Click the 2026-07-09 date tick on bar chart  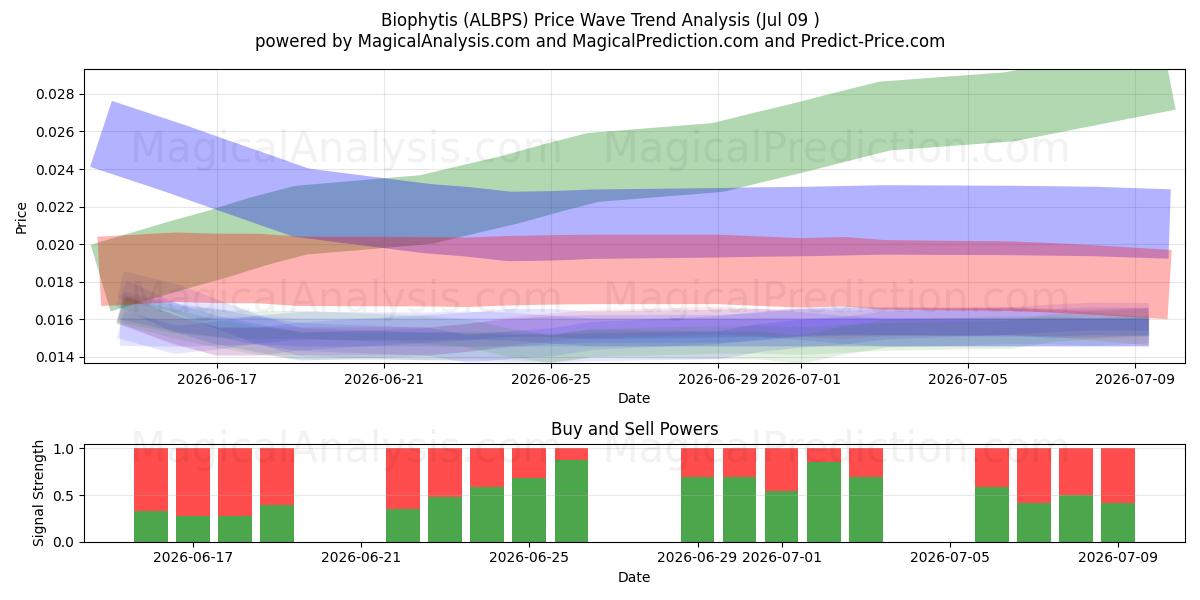1117,558
